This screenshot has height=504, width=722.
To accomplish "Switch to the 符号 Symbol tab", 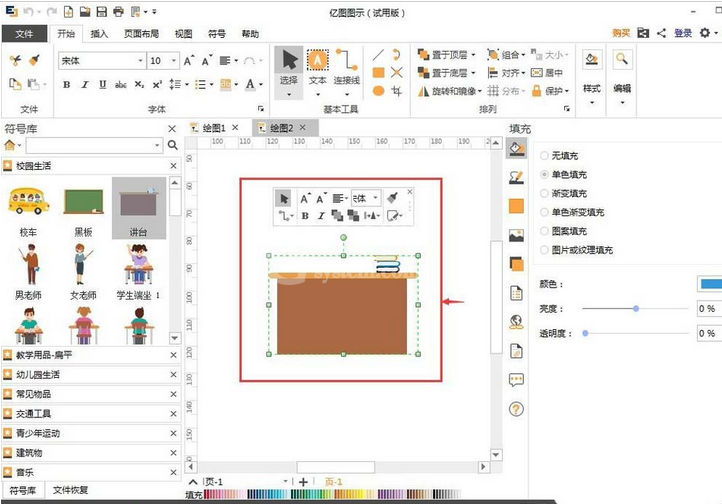I will (x=217, y=34).
